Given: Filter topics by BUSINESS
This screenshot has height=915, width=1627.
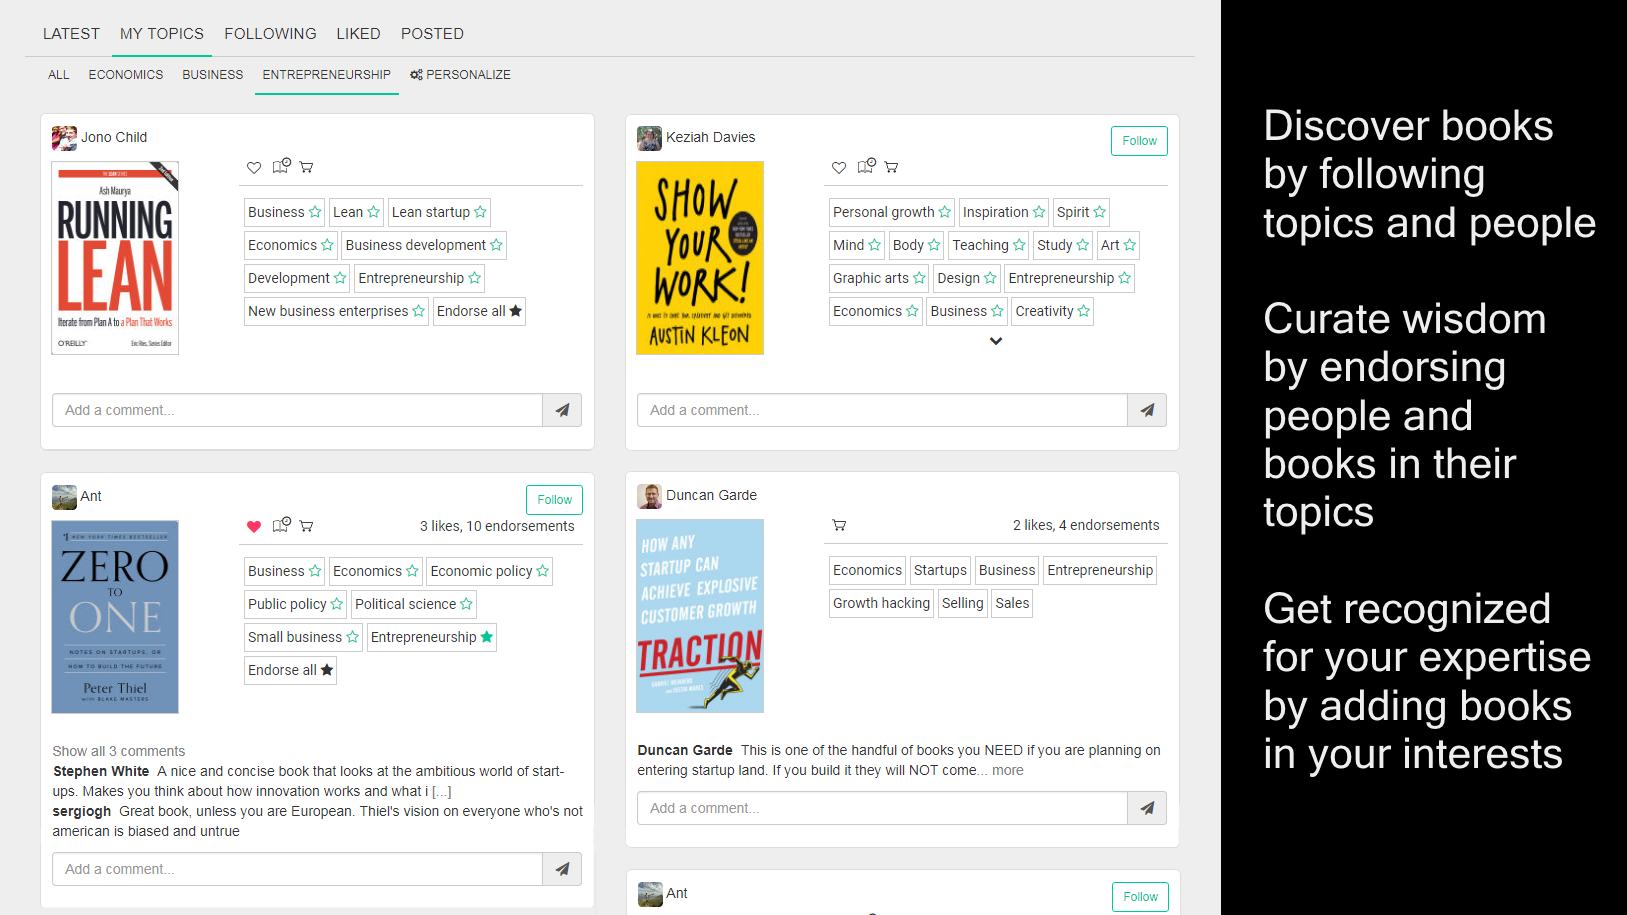Looking at the screenshot, I should coord(213,75).
